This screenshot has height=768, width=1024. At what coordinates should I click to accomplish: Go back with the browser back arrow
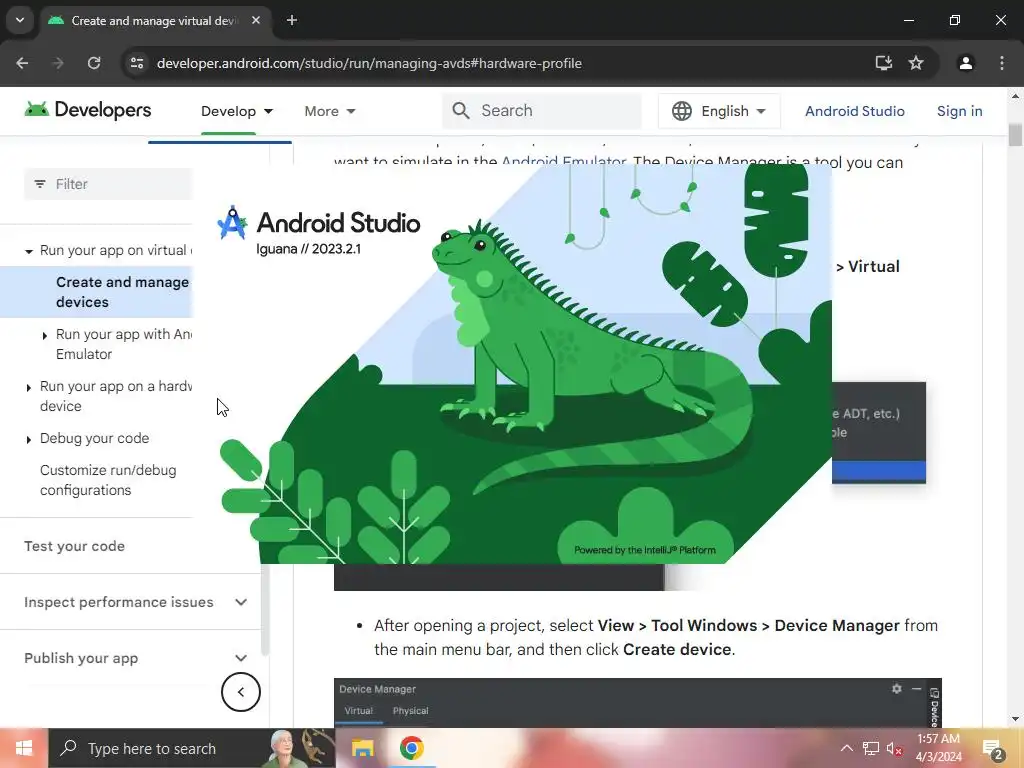click(22, 63)
